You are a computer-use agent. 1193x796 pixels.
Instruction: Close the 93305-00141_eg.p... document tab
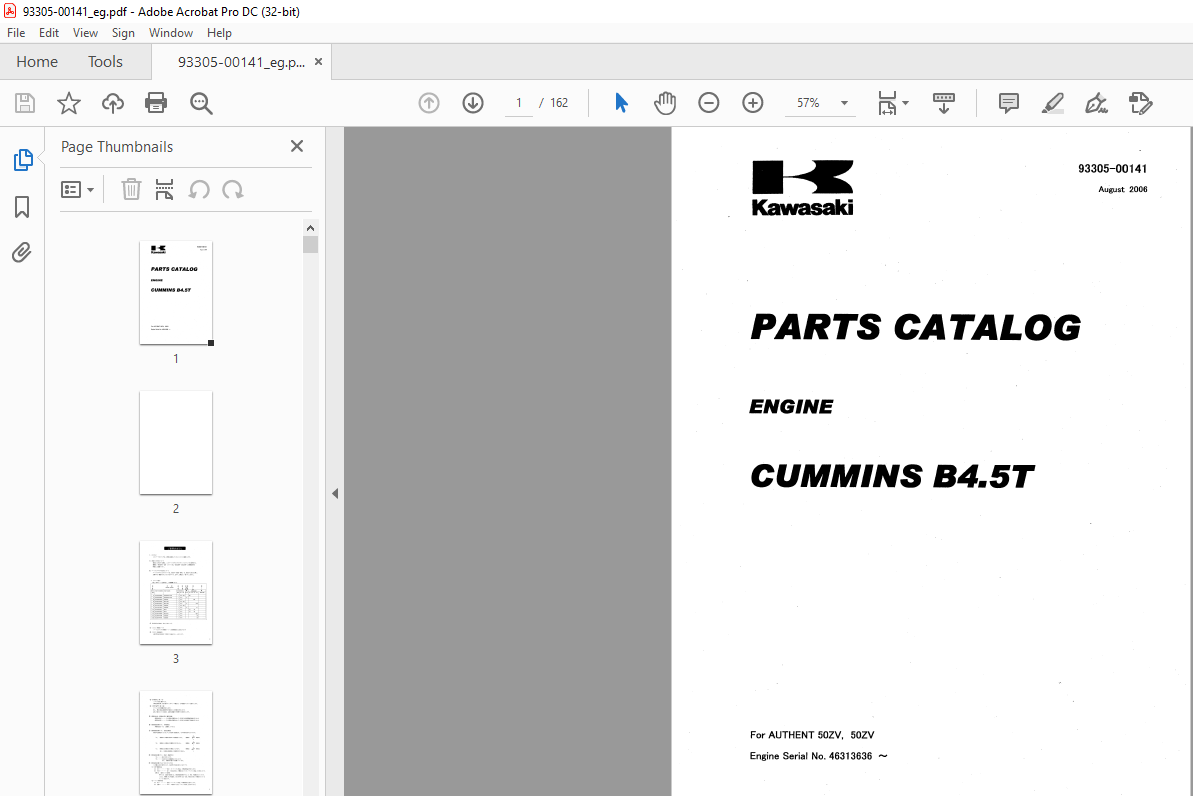(x=319, y=62)
